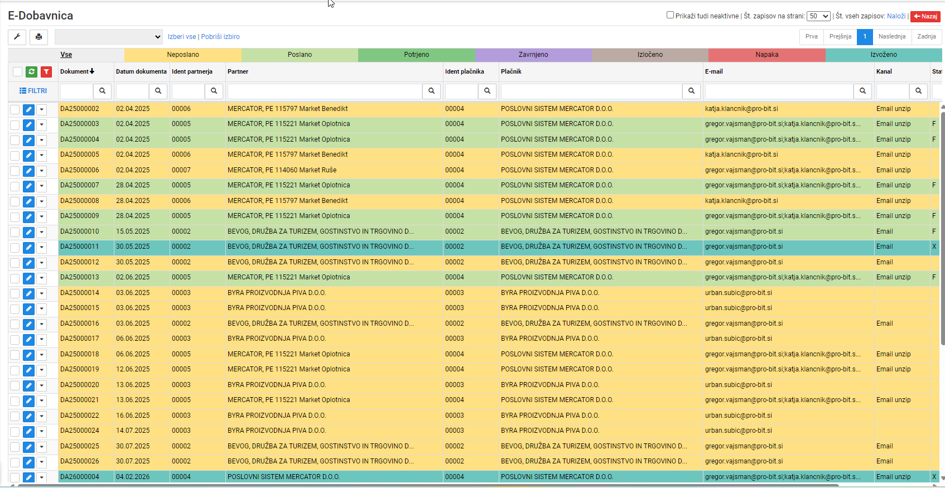This screenshot has width=945, height=488.
Task: Click the print icon button
Action: [39, 37]
